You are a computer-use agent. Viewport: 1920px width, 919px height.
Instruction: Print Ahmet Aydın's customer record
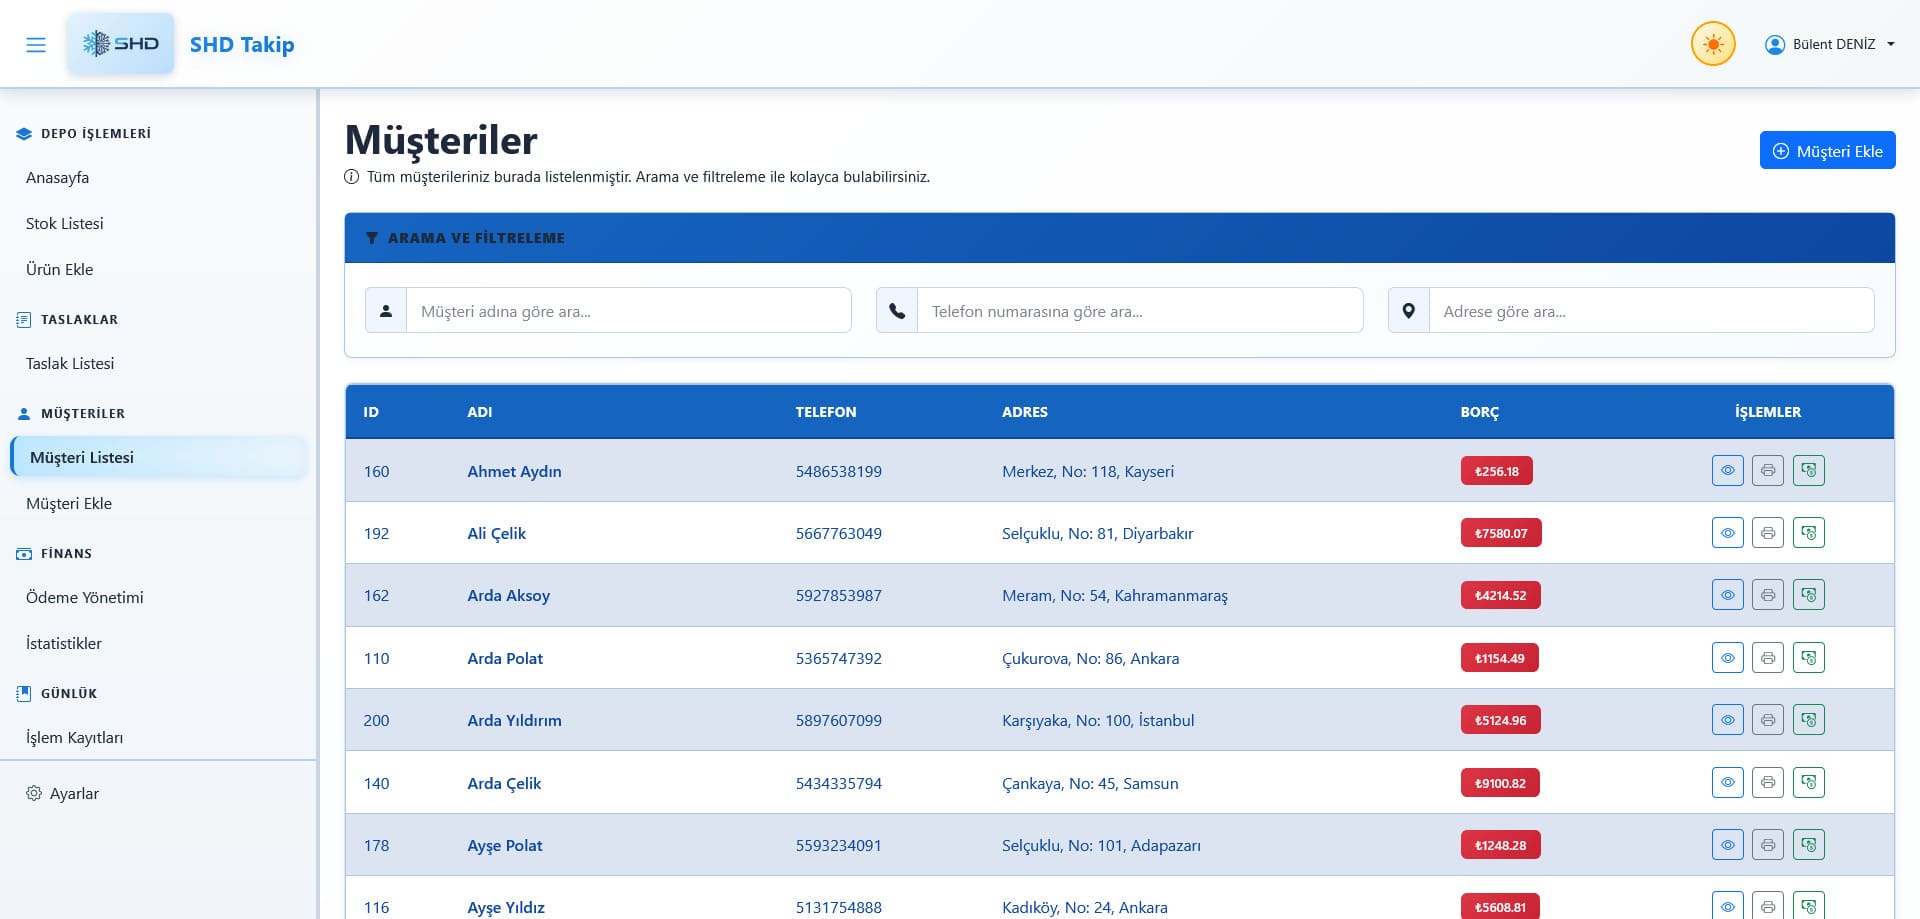1767,471
